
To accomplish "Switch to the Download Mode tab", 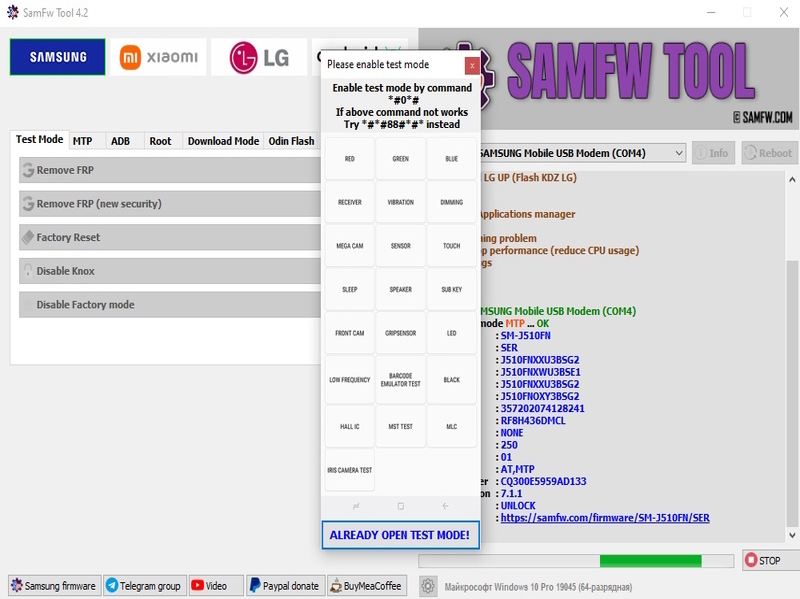I will click(223, 141).
